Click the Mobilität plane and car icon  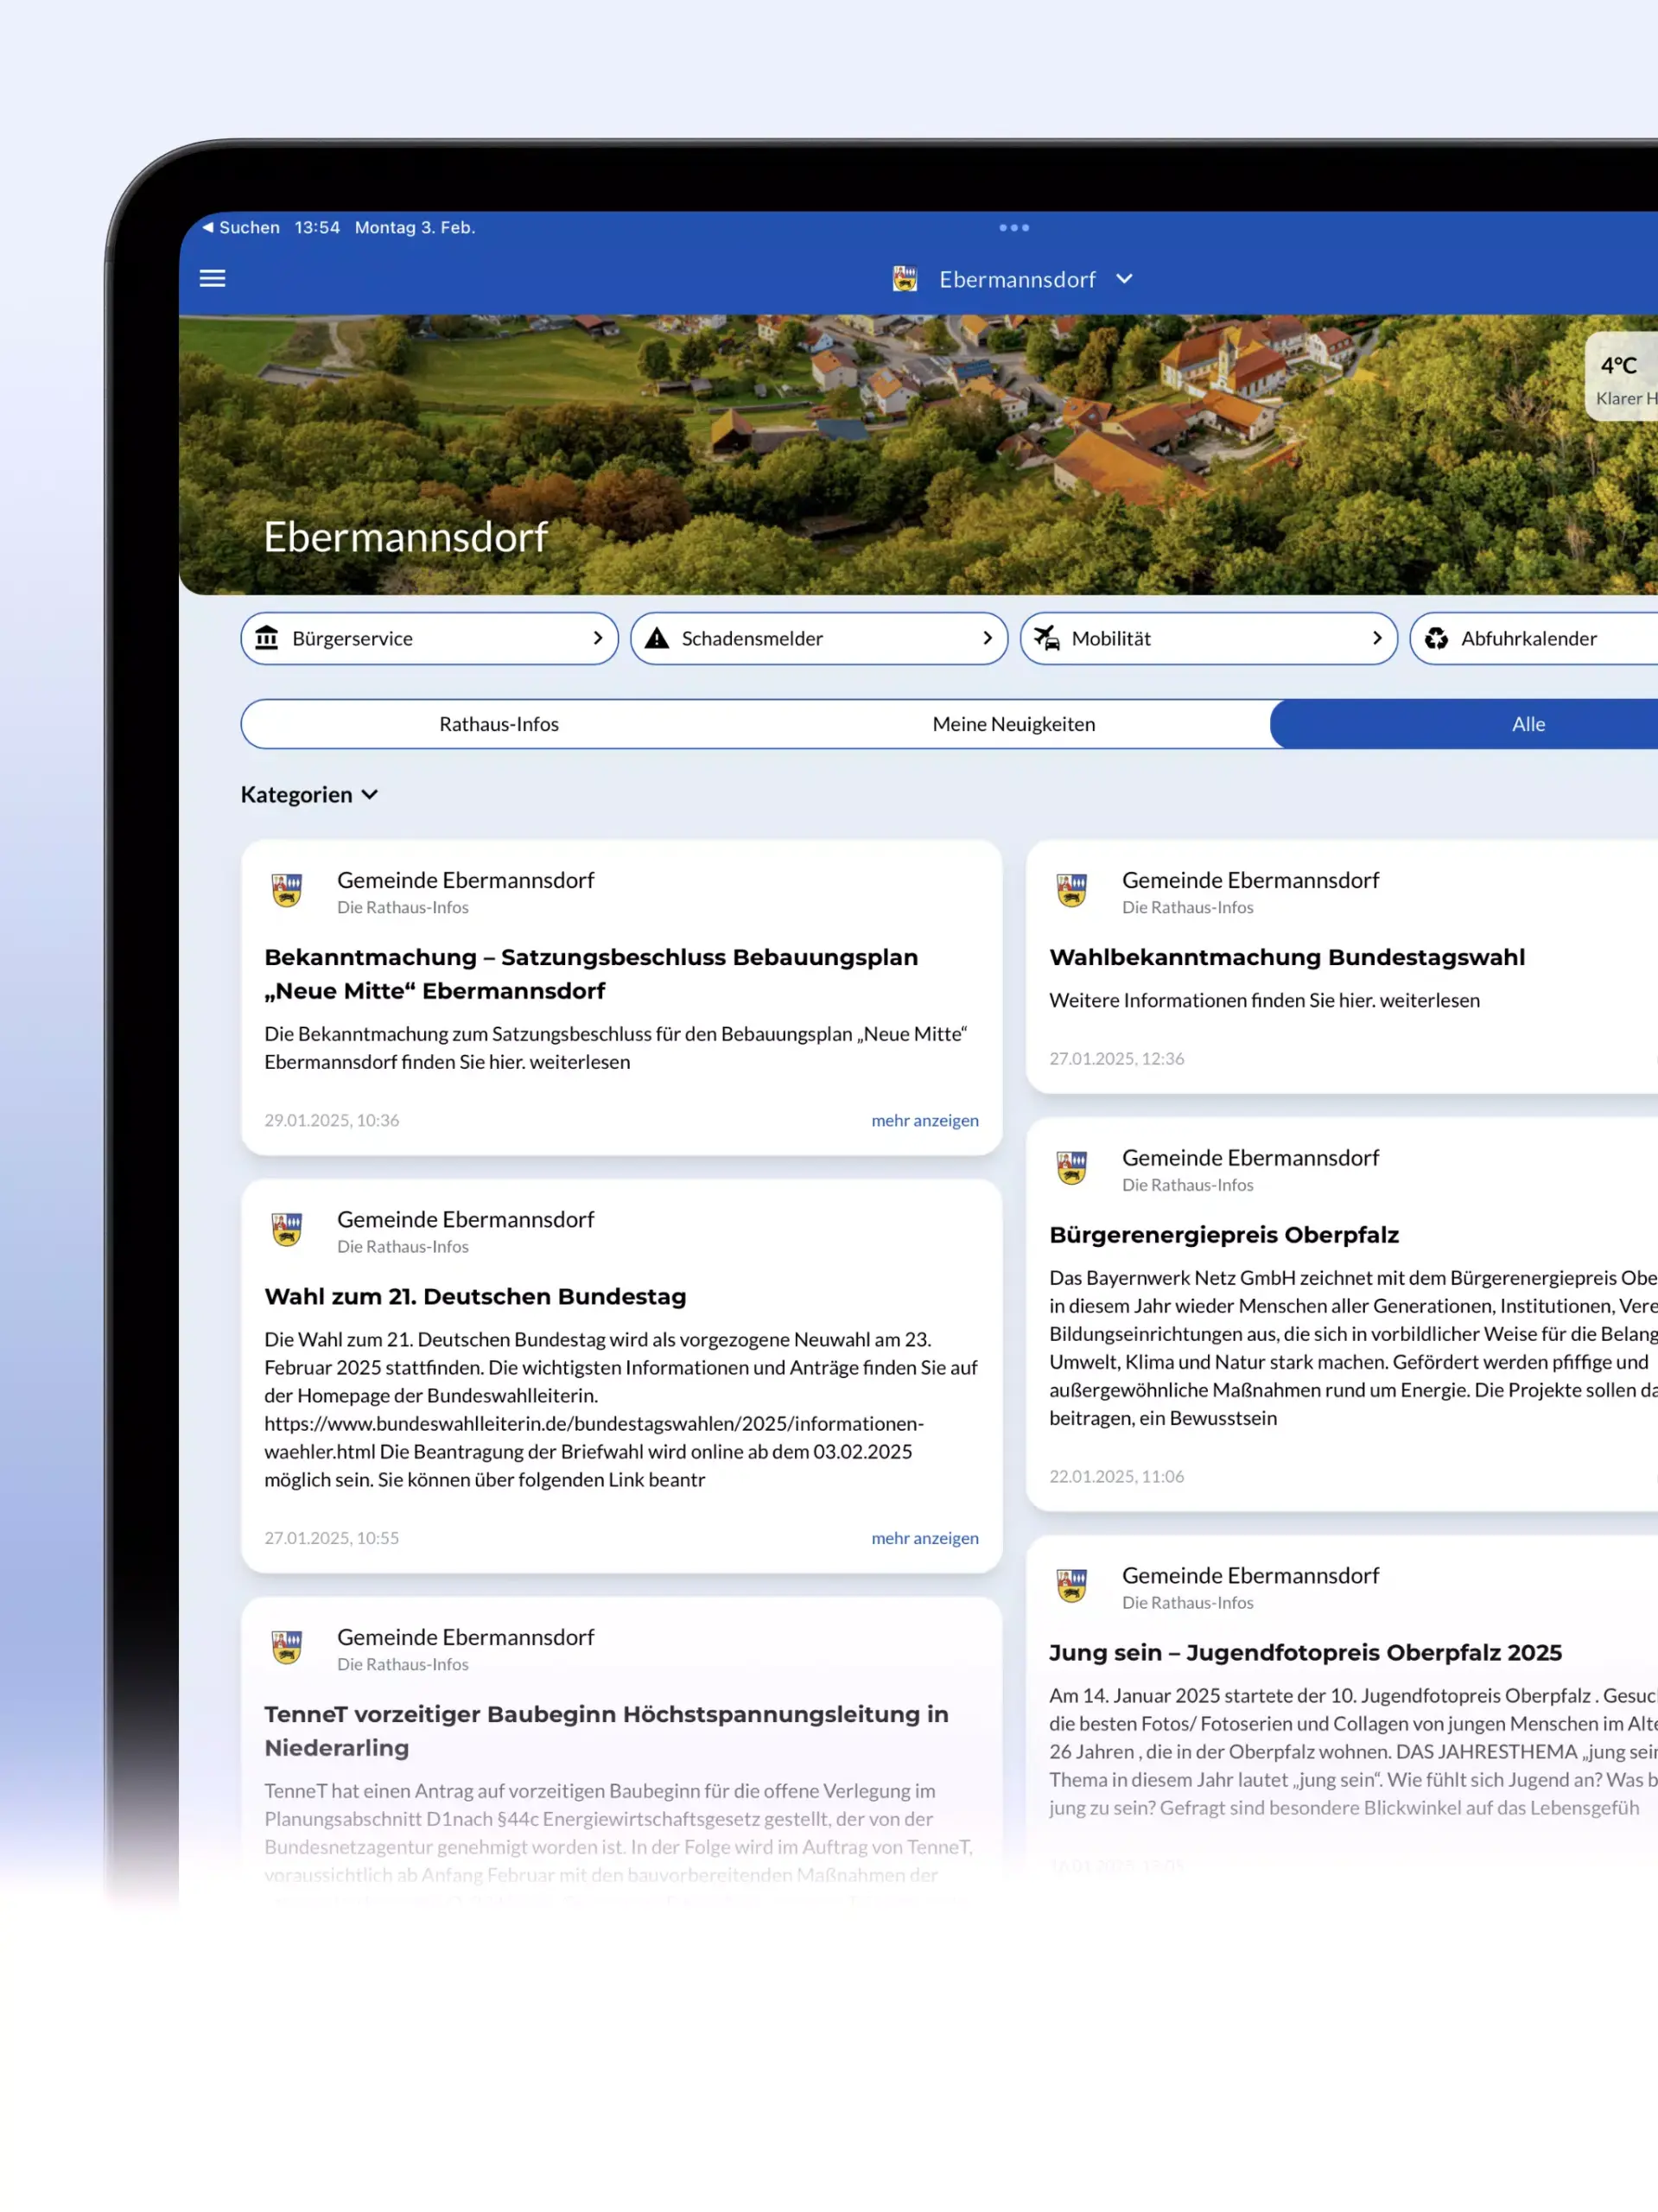click(x=1047, y=638)
